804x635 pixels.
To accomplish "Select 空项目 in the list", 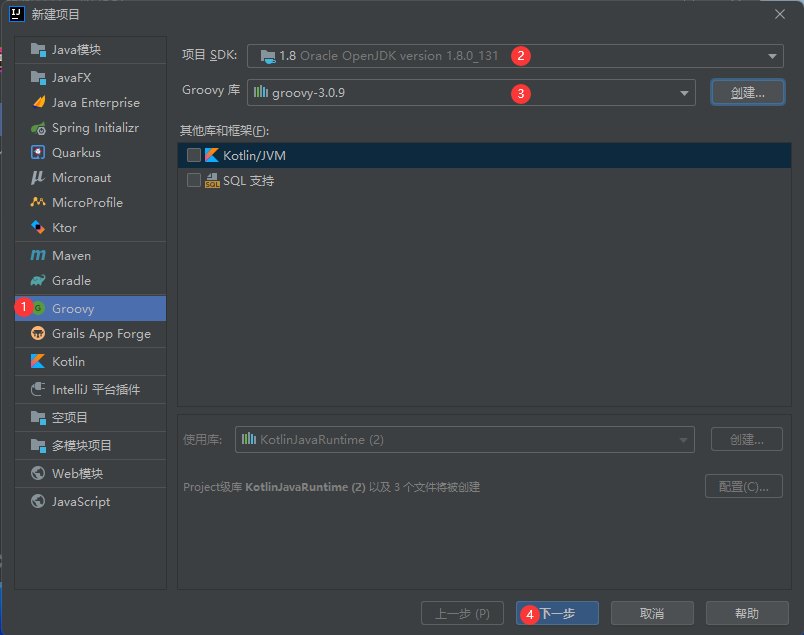I will (90, 418).
